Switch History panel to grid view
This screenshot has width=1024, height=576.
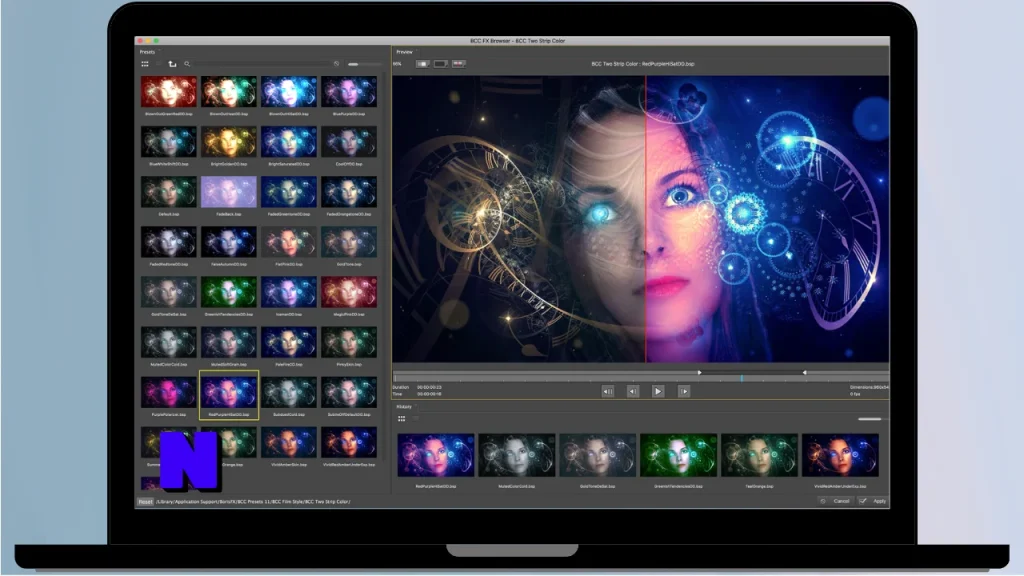coord(402,419)
